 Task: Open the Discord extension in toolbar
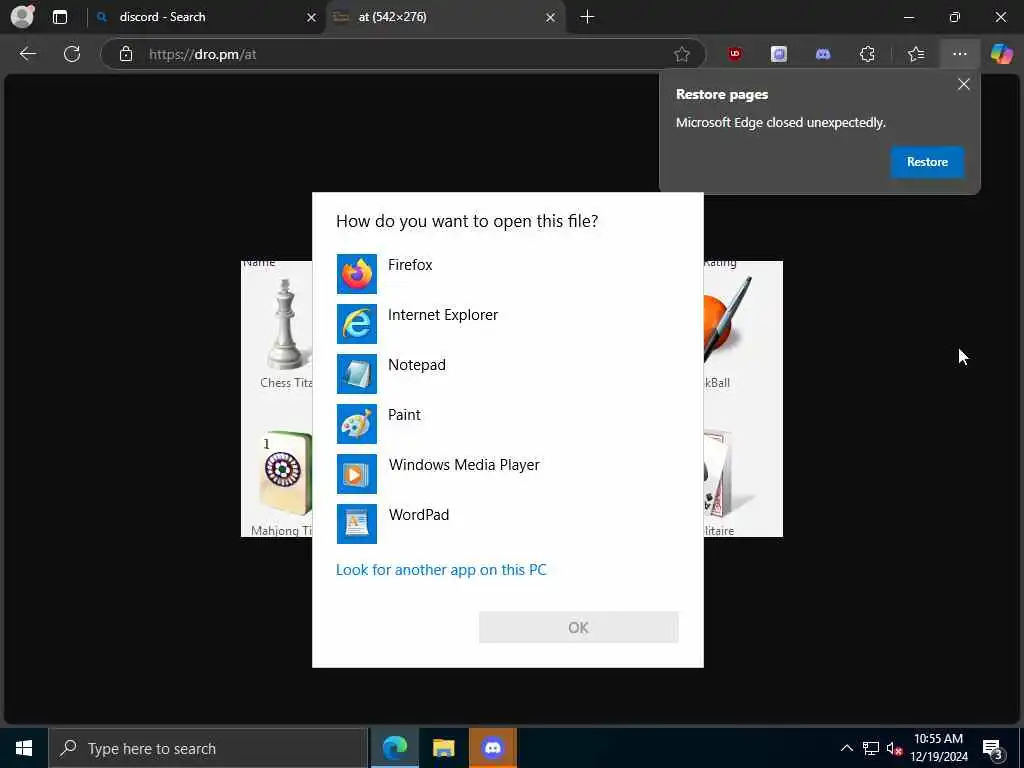(823, 54)
